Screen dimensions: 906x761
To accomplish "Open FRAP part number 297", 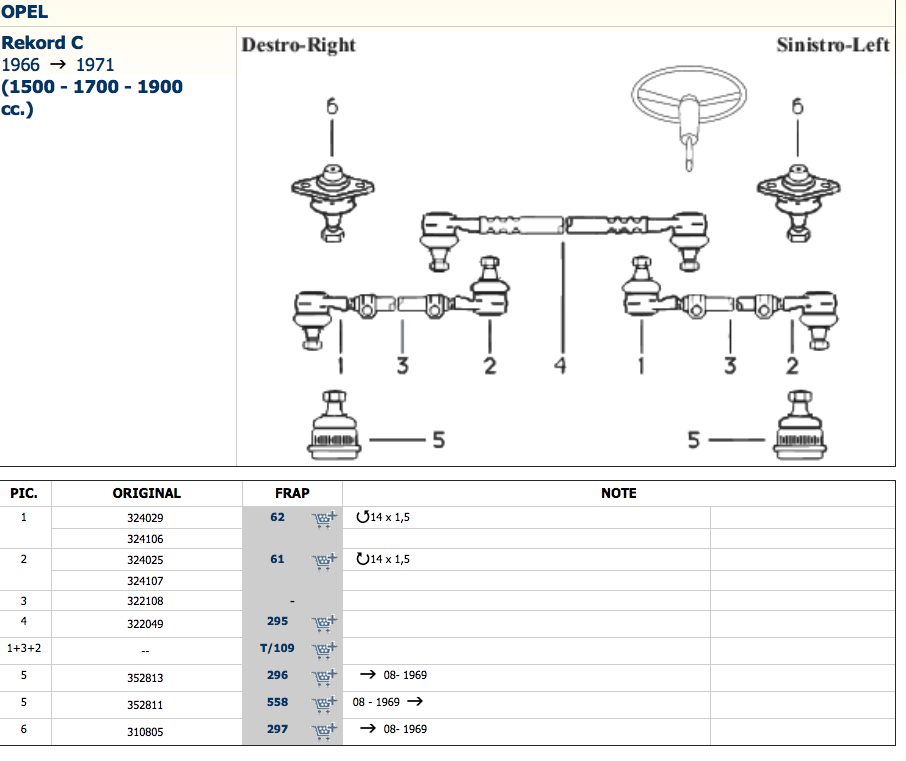I will point(277,729).
